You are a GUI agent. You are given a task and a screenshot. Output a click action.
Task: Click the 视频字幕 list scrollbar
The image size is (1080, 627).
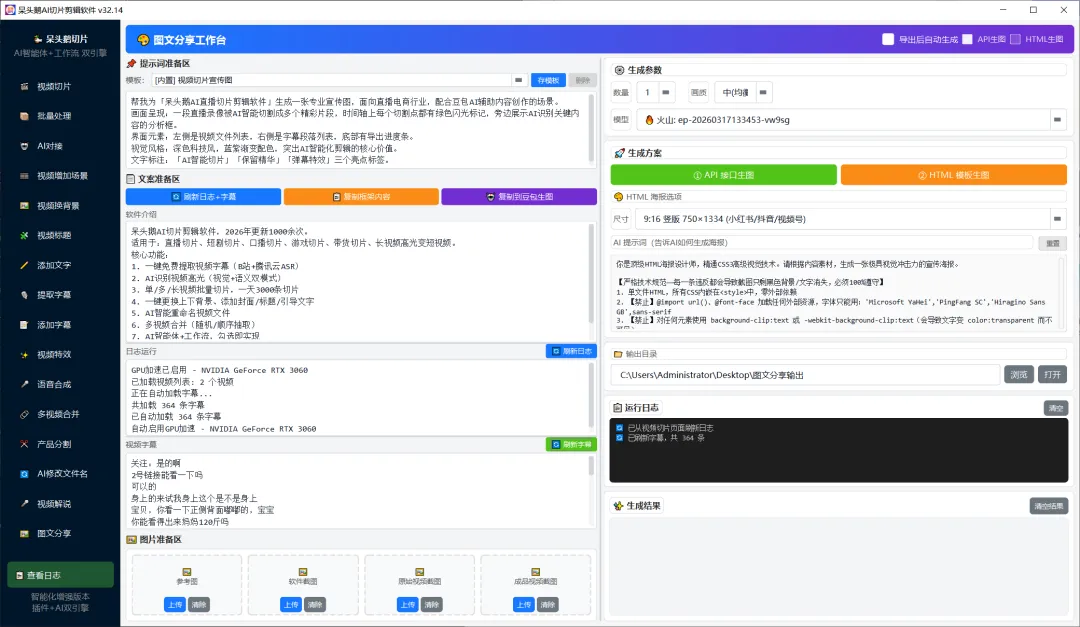(591, 466)
